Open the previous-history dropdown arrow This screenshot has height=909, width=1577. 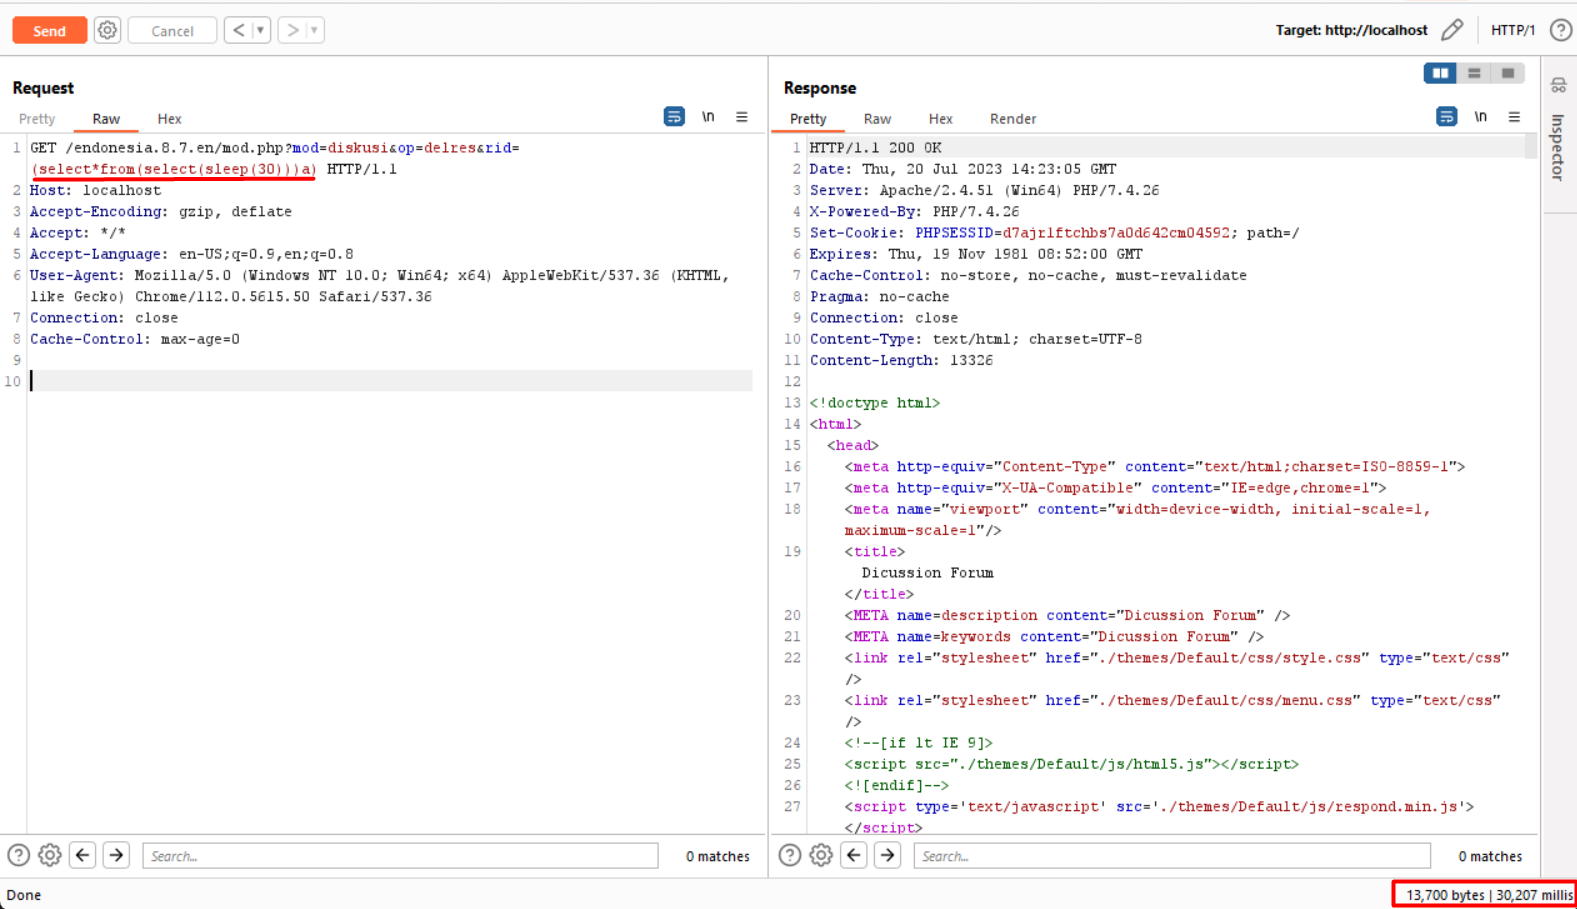pyautogui.click(x=261, y=30)
